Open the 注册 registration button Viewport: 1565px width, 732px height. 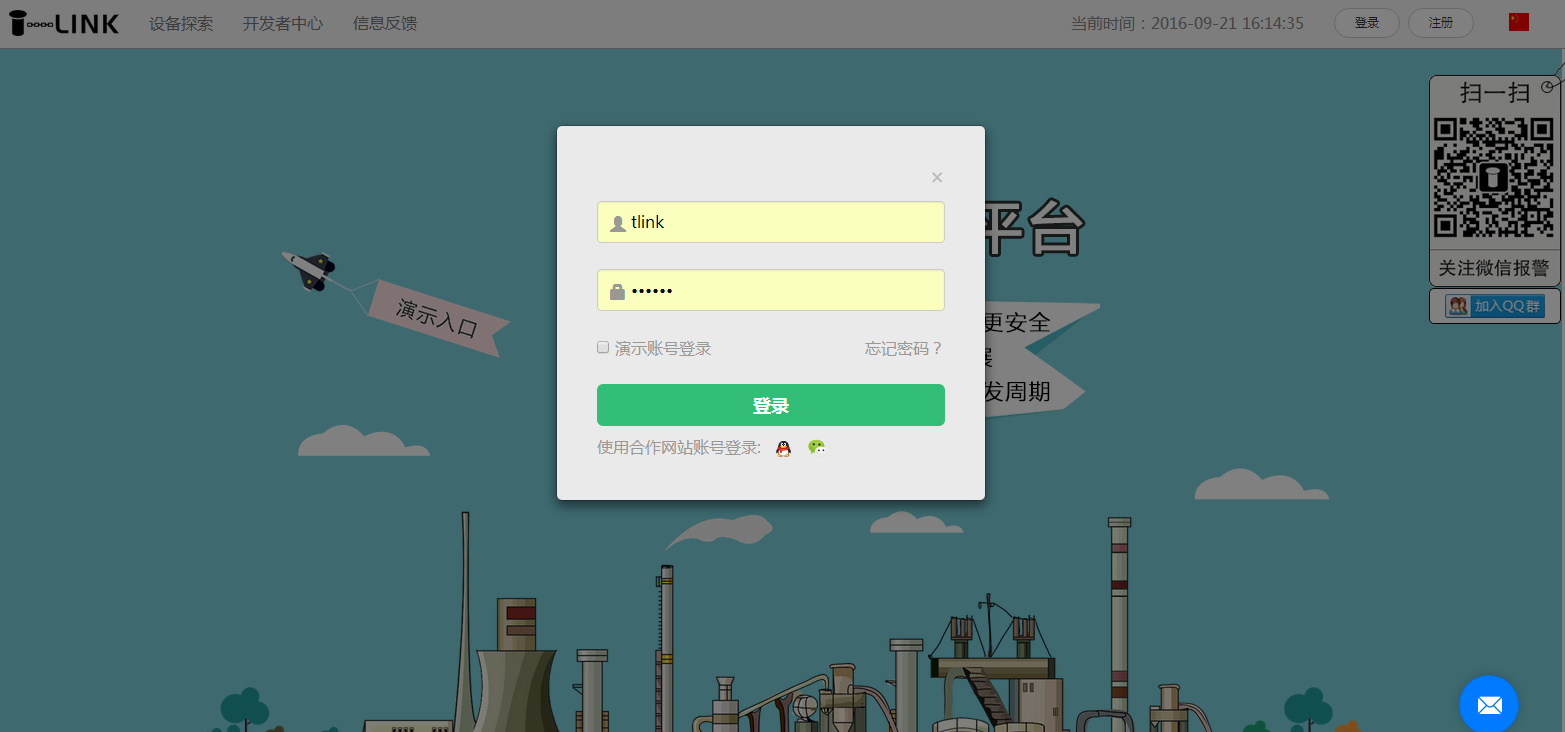pyautogui.click(x=1440, y=21)
